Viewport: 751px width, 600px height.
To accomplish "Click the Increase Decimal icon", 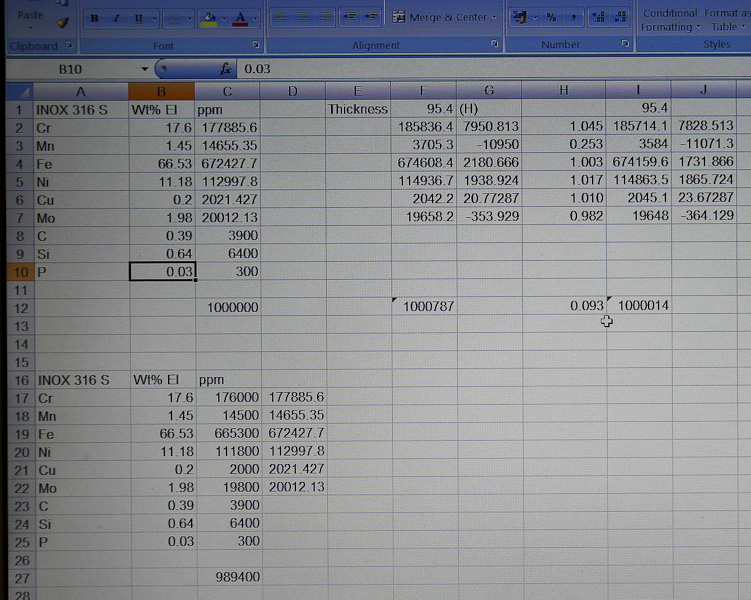I will point(598,18).
